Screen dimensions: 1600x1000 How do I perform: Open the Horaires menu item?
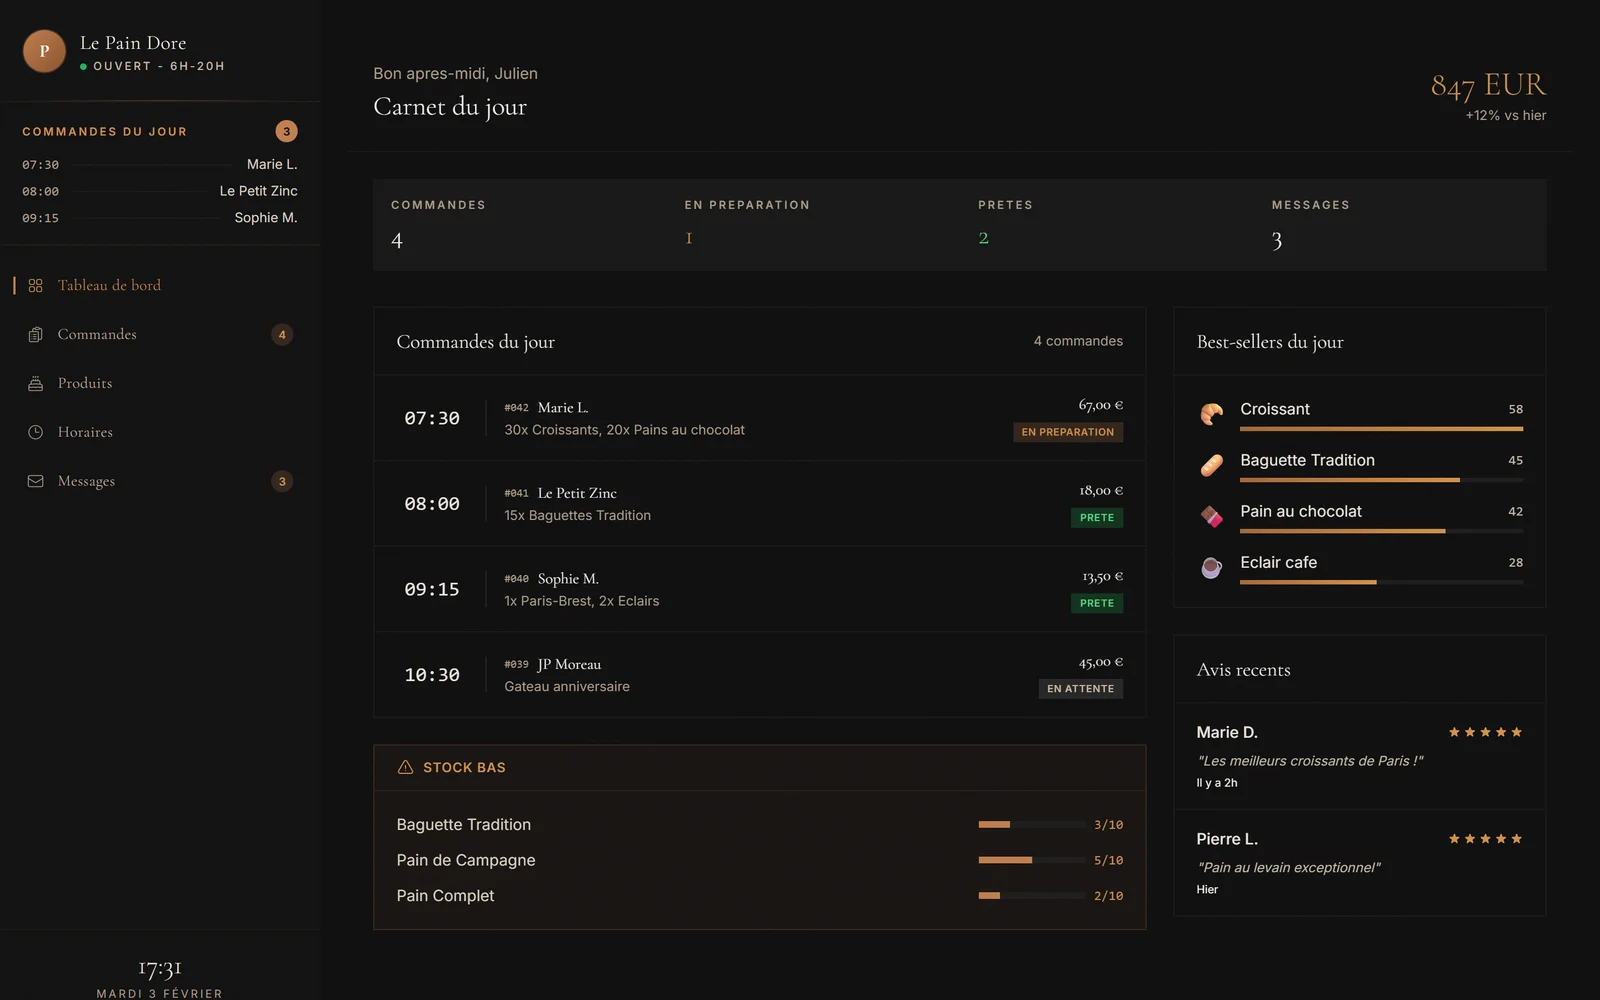[85, 433]
